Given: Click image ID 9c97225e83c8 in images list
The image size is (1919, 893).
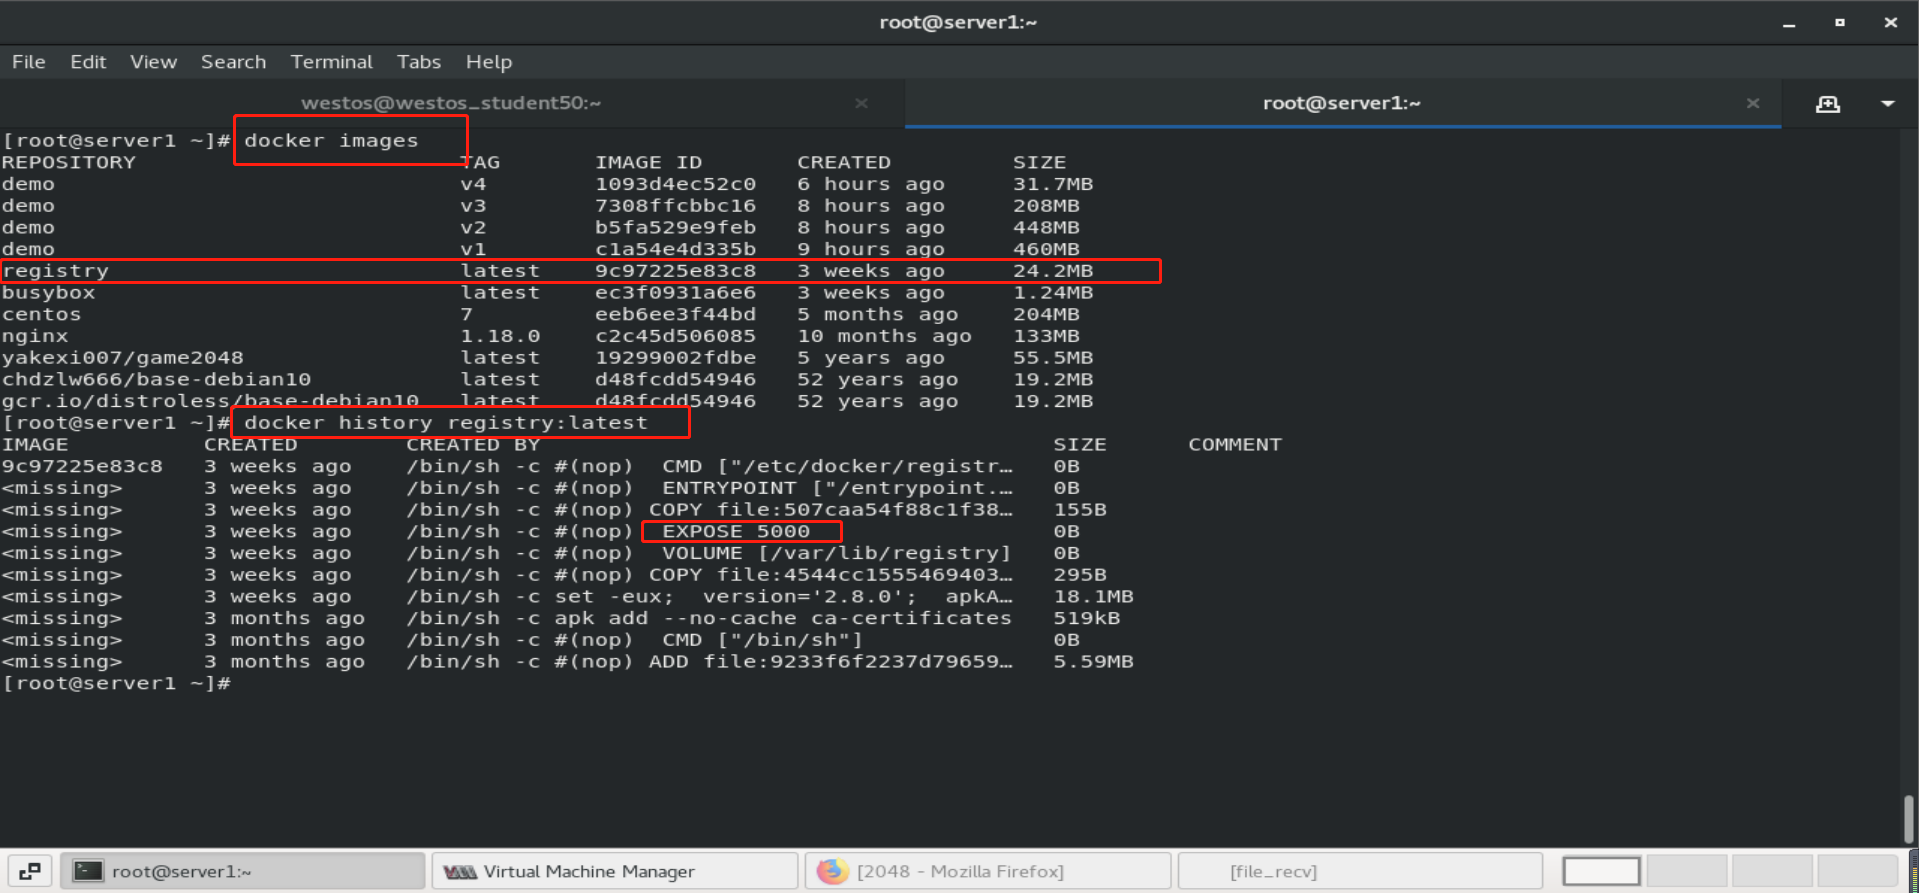Looking at the screenshot, I should pos(675,271).
